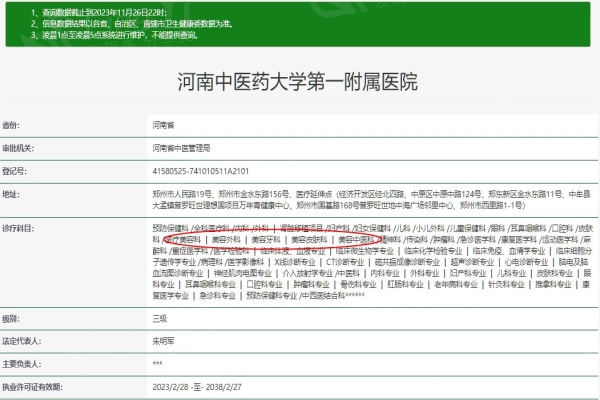
Task: Click the department 医学影像科
Action: click(246, 262)
